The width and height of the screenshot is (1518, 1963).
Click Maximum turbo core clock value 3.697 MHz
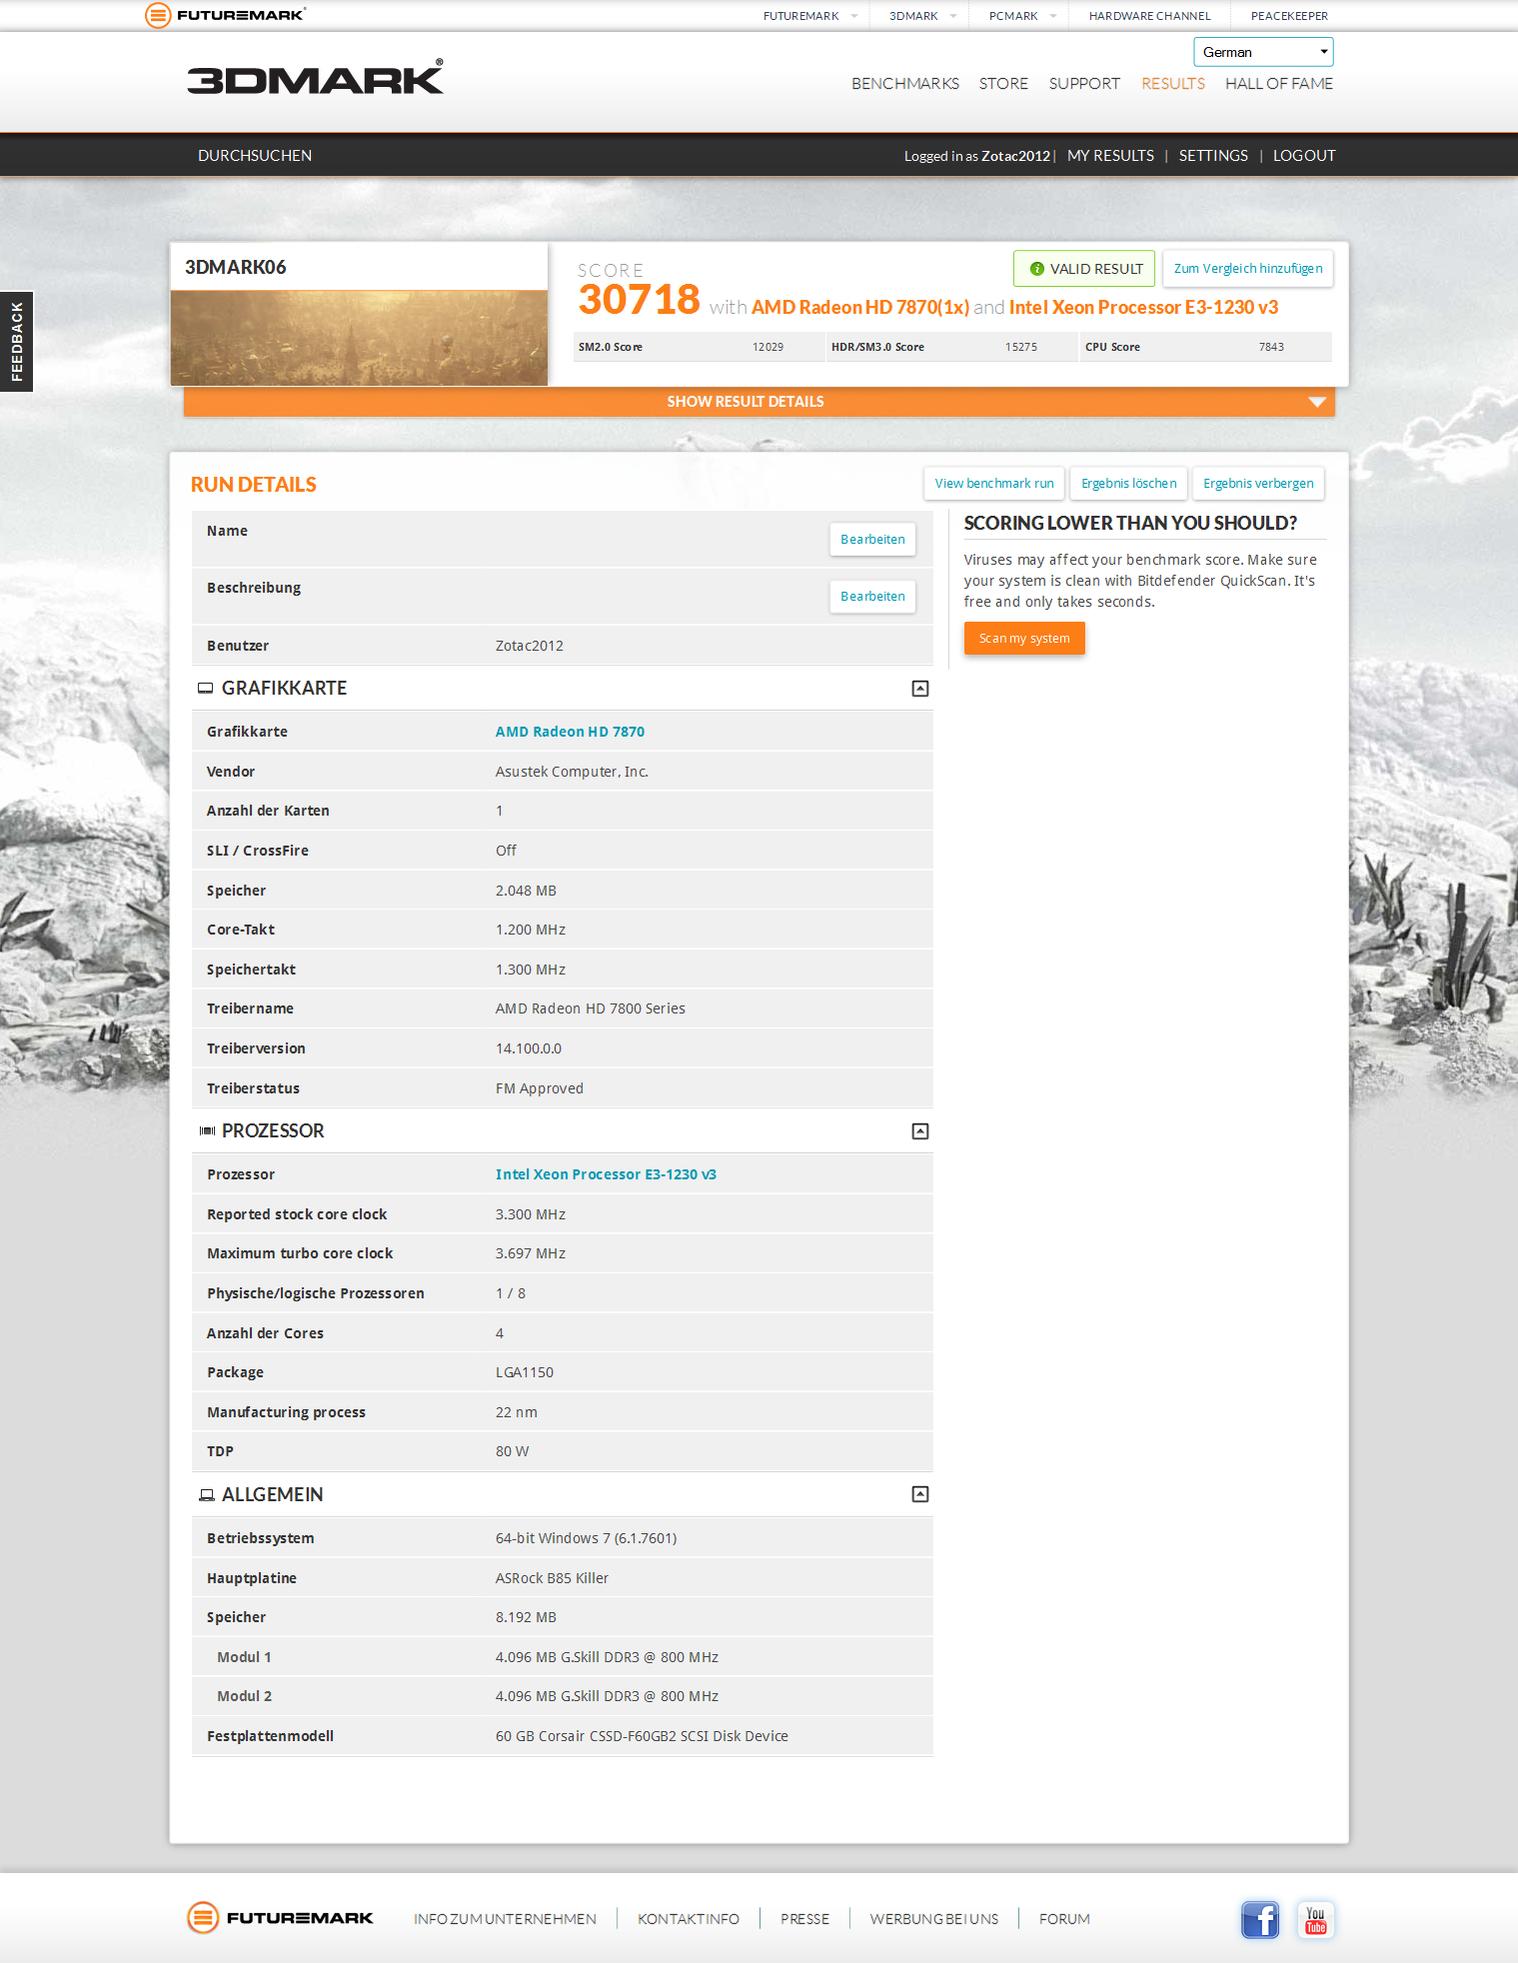tap(531, 1253)
